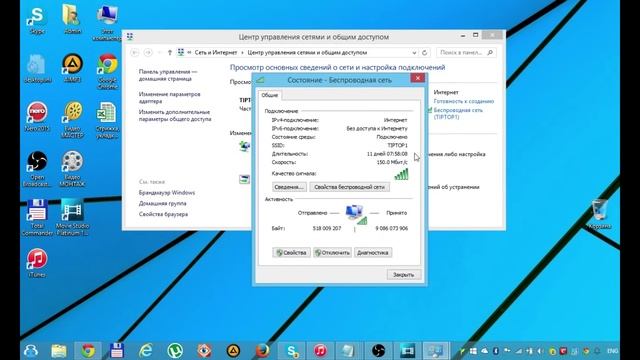Open Панель управления домашняя страница link
Image resolution: width=640 pixels, height=360 pixels.
click(168, 75)
